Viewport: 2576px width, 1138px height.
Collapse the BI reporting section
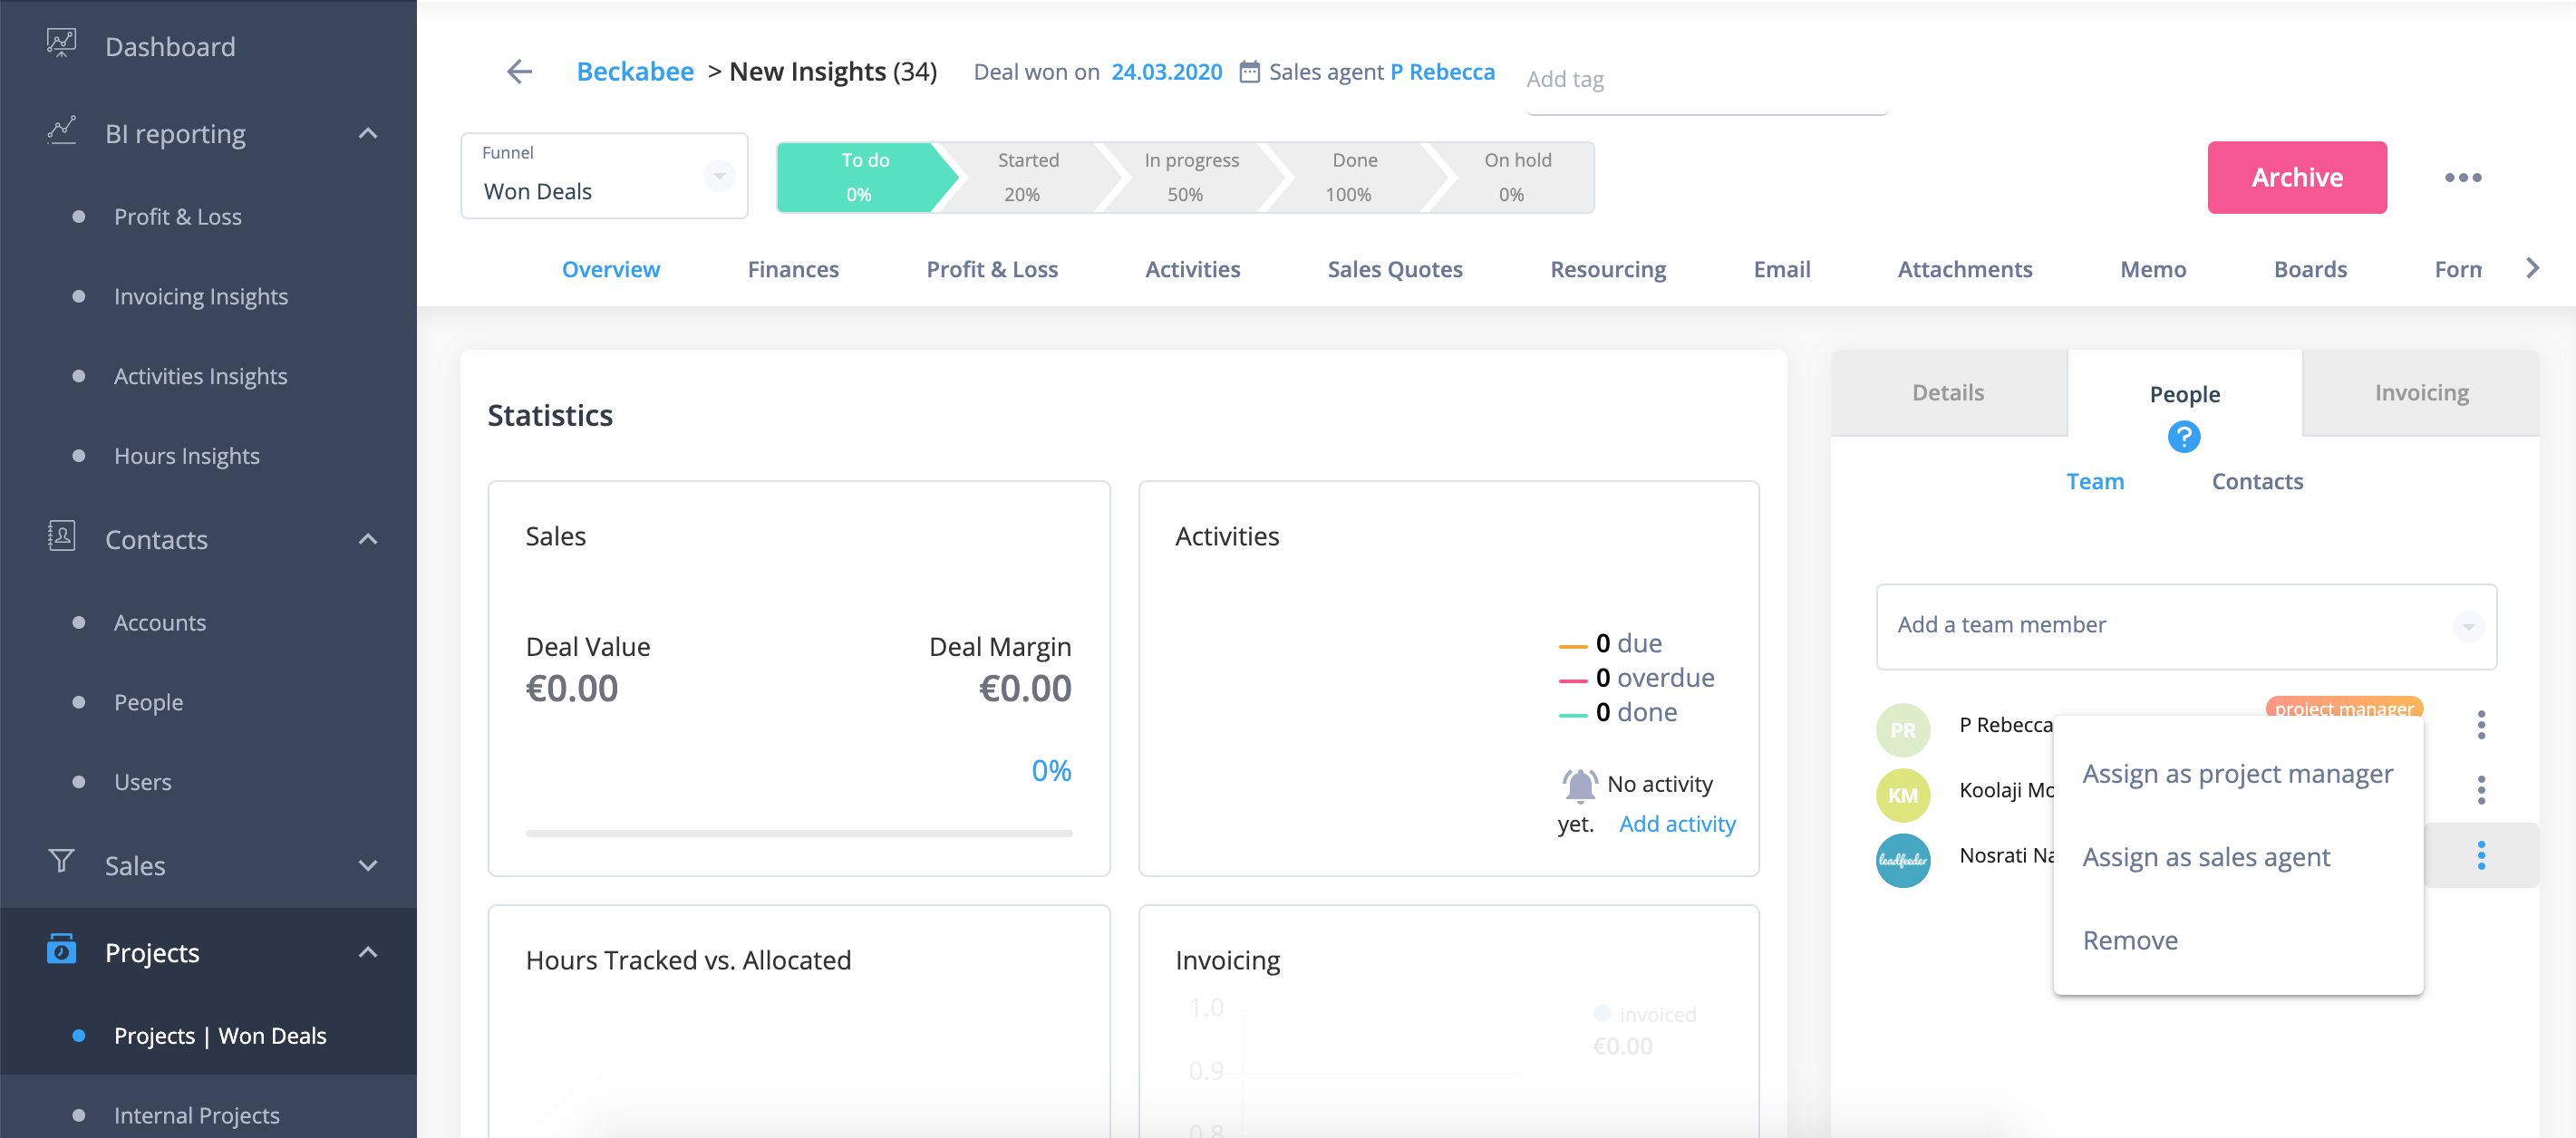click(x=368, y=133)
